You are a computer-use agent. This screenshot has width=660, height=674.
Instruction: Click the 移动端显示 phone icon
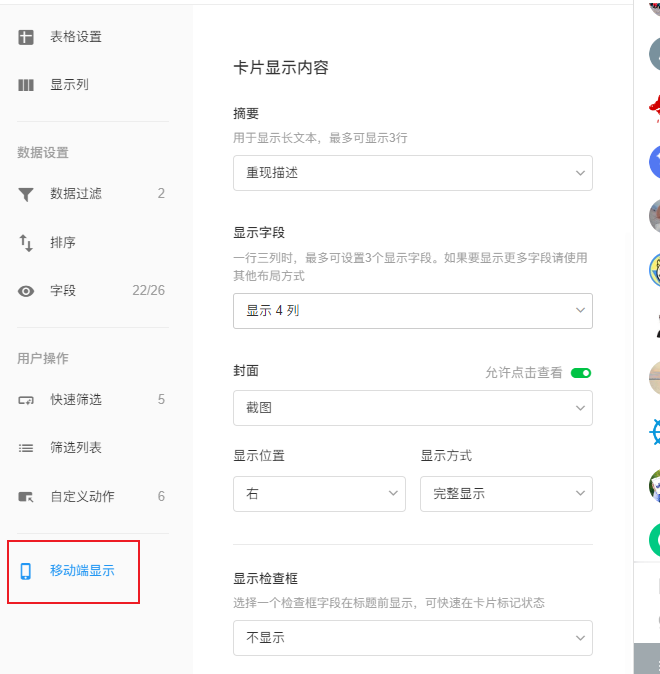tap(26, 571)
